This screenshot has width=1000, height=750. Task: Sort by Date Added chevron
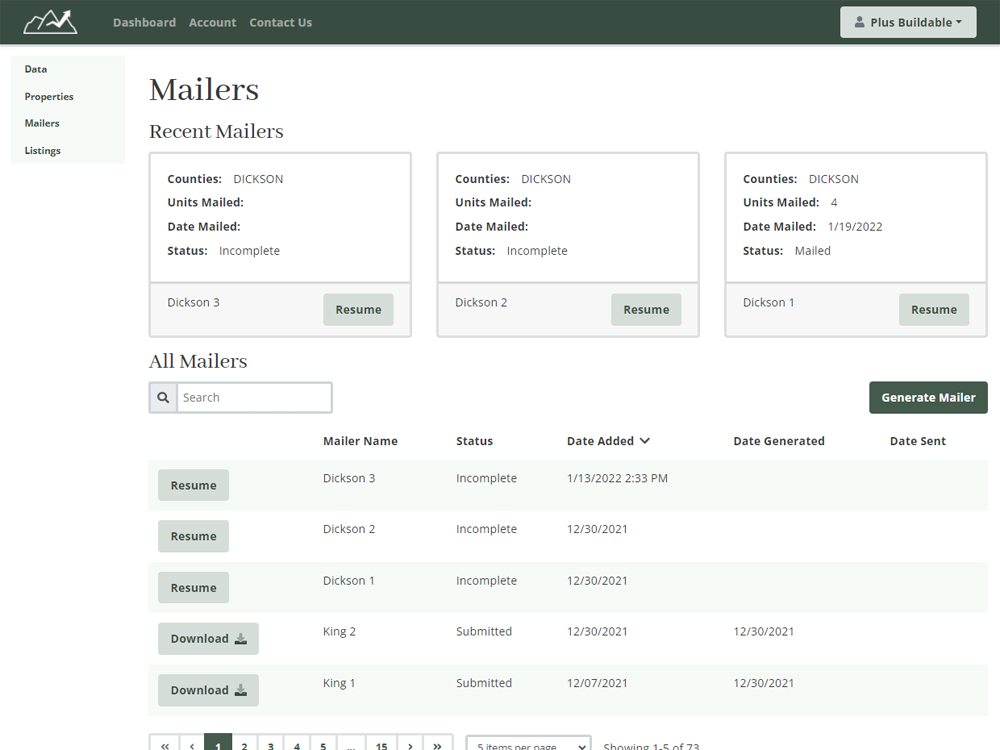click(x=645, y=441)
